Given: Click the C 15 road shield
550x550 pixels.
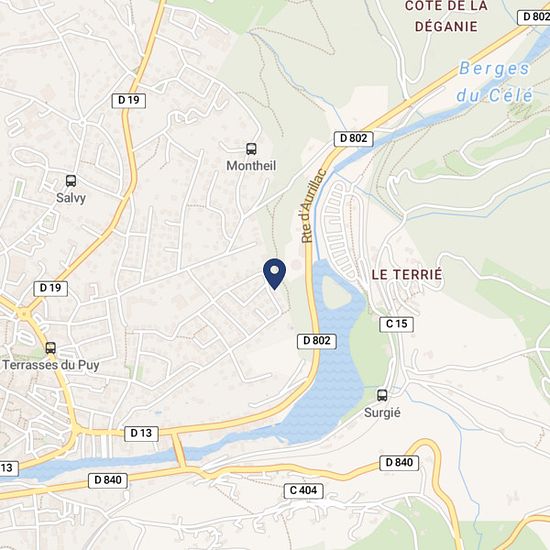Looking at the screenshot, I should 396,324.
